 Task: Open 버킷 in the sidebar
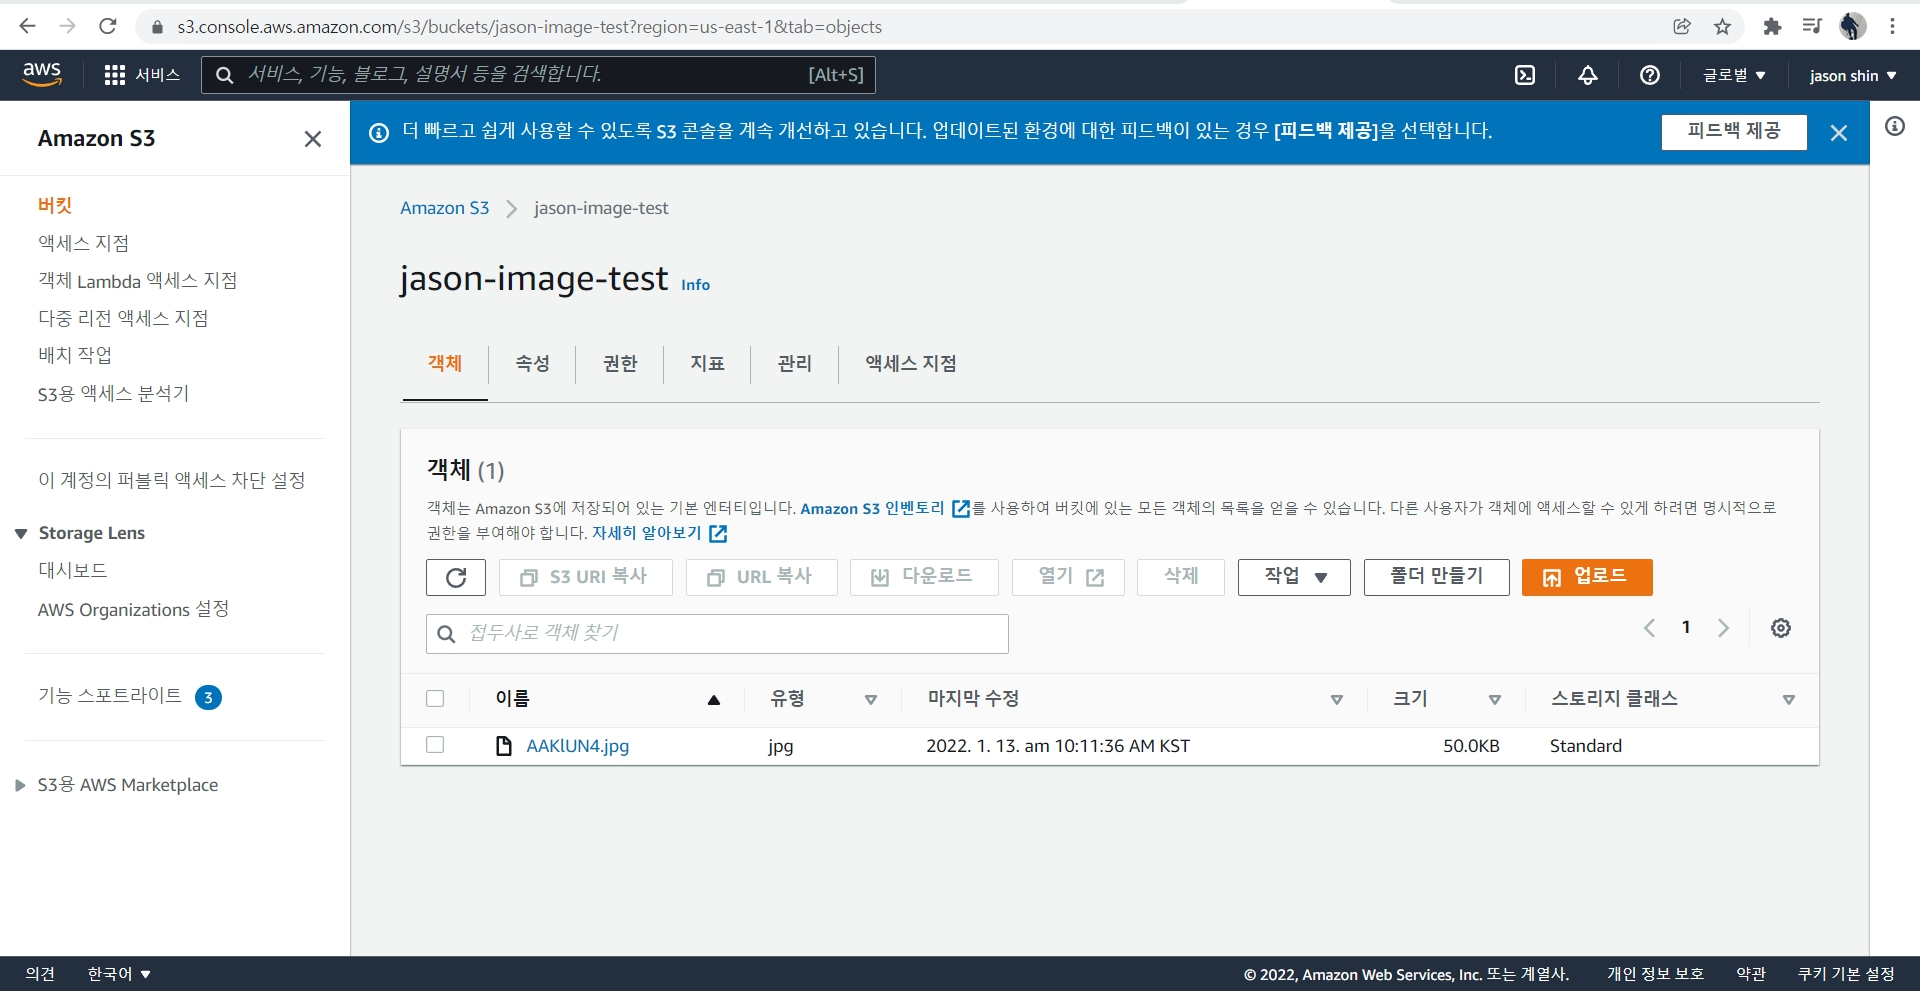tap(55, 205)
